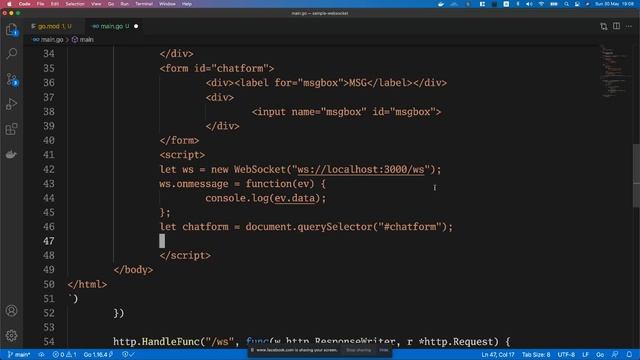Screen dimensions: 640x360
Task: Click the ev.data underlined text
Action: [x=295, y=198]
